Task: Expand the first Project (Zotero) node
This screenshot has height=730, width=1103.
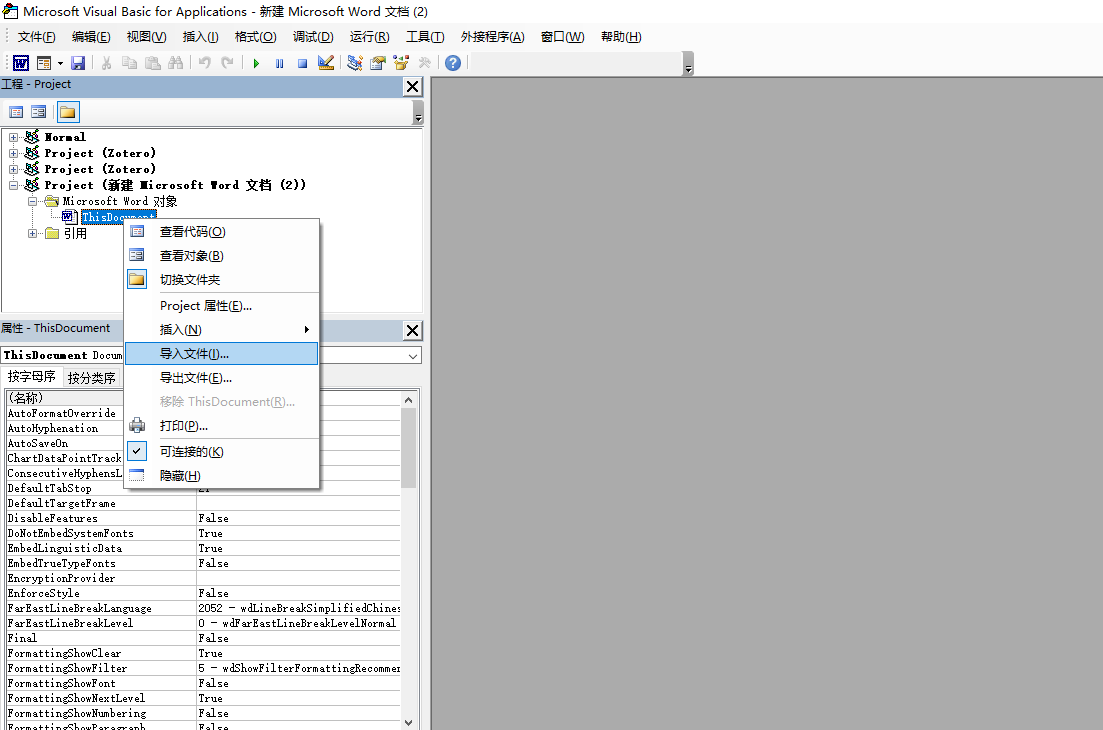Action: coord(13,153)
